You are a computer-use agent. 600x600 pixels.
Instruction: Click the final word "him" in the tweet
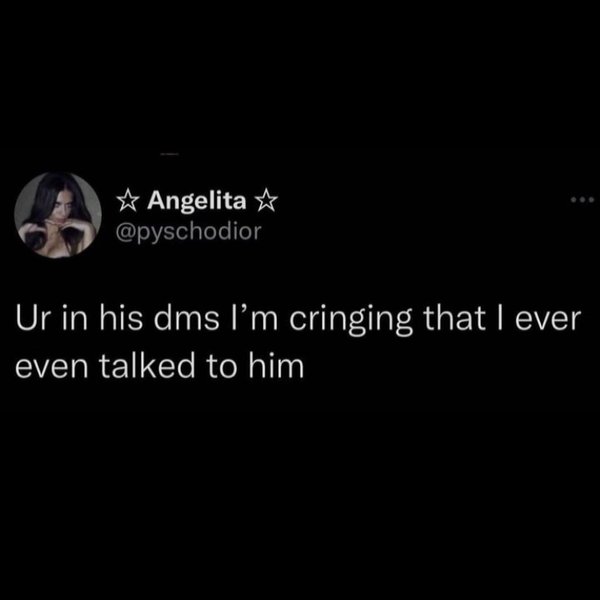(277, 366)
